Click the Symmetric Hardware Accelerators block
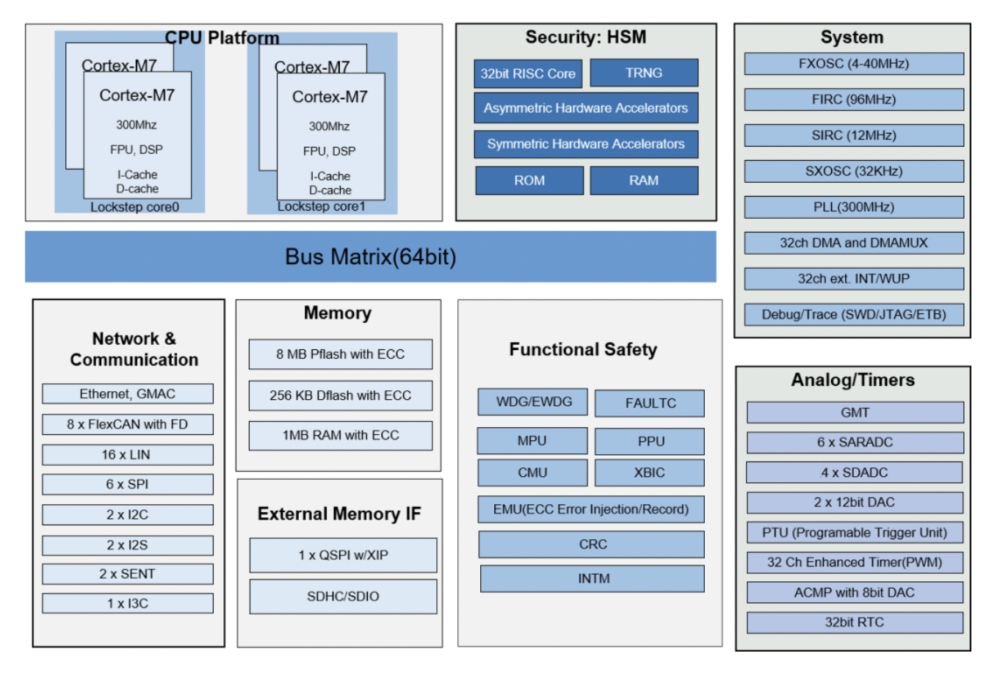1000x678 pixels. (586, 144)
